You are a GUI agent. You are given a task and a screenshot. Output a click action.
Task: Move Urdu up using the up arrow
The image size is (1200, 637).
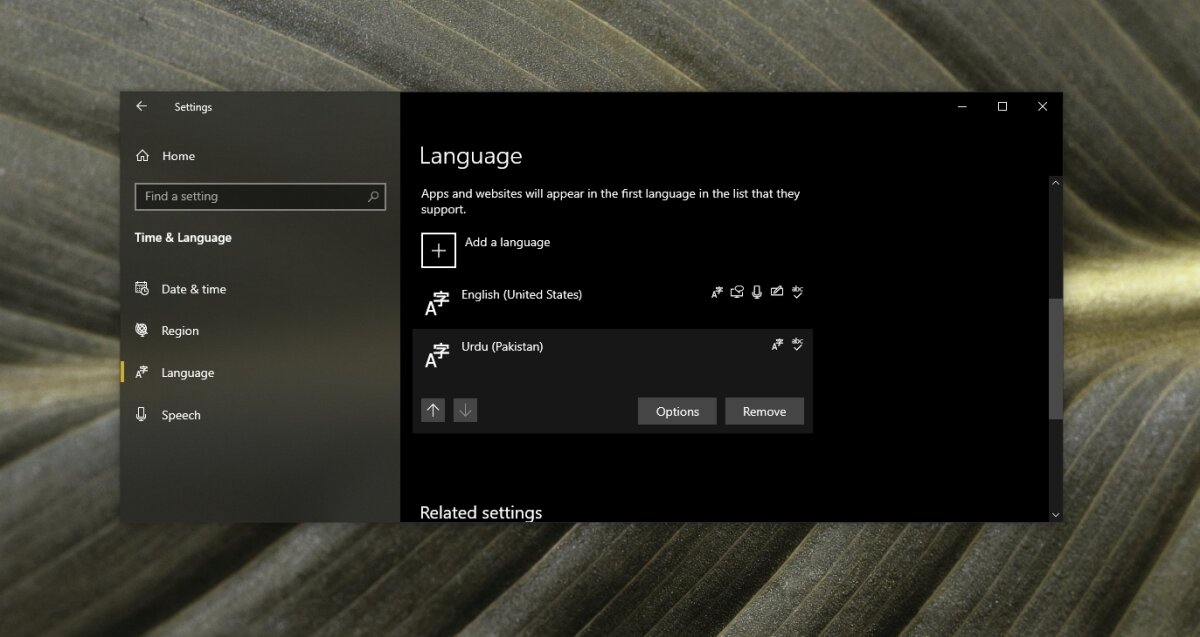pos(432,410)
